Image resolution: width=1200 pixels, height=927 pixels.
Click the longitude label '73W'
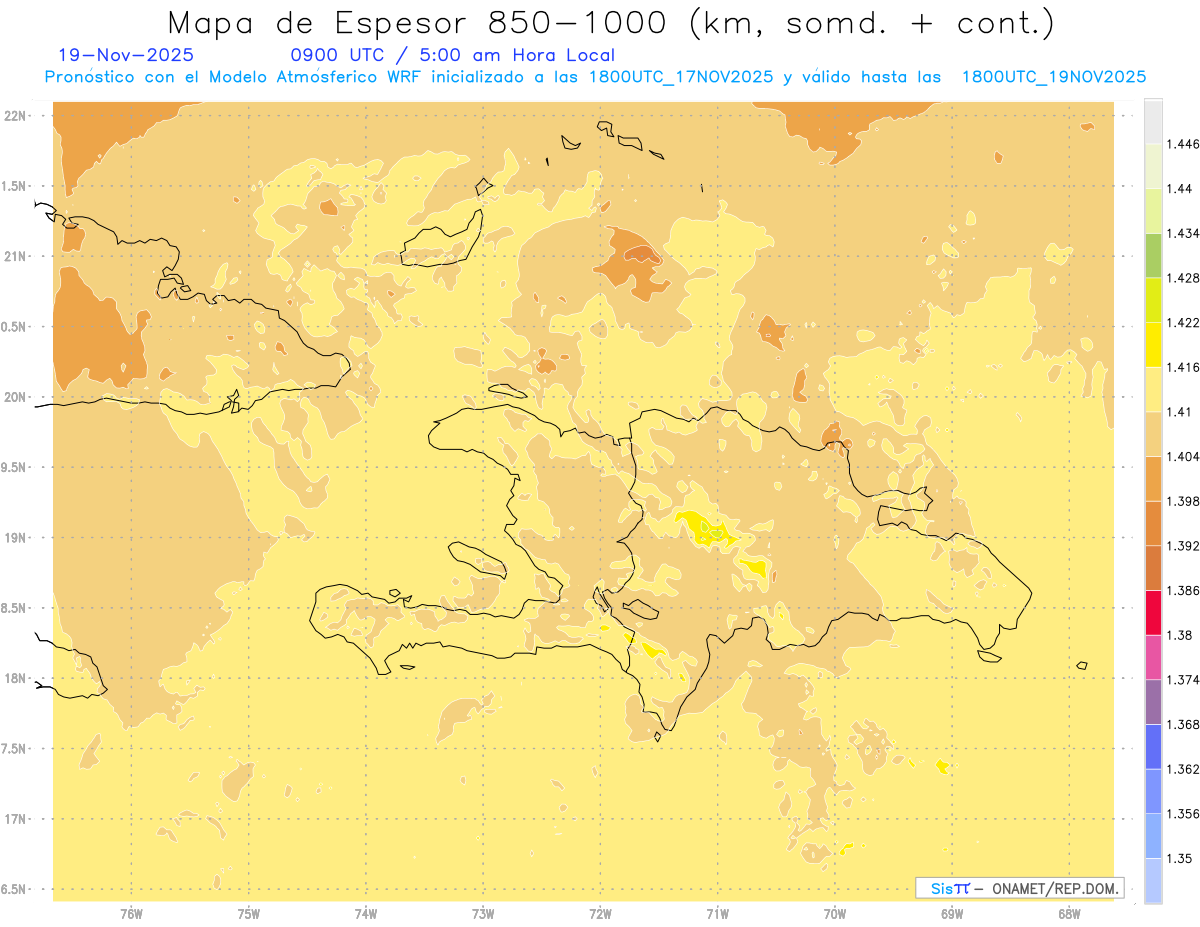point(483,913)
